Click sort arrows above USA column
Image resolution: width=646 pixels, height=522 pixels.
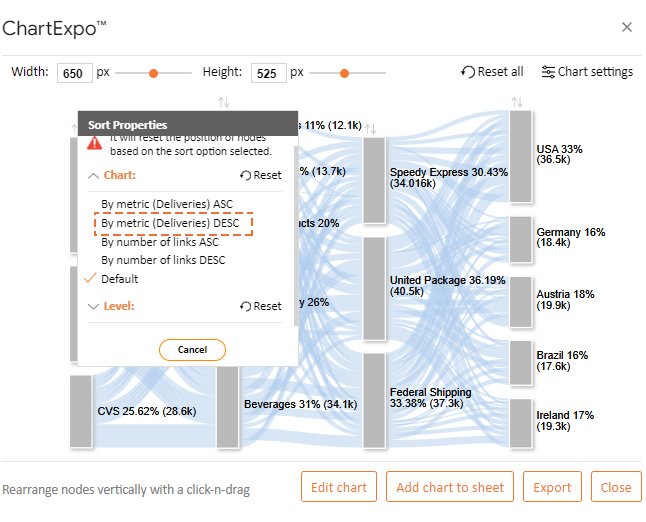517,101
